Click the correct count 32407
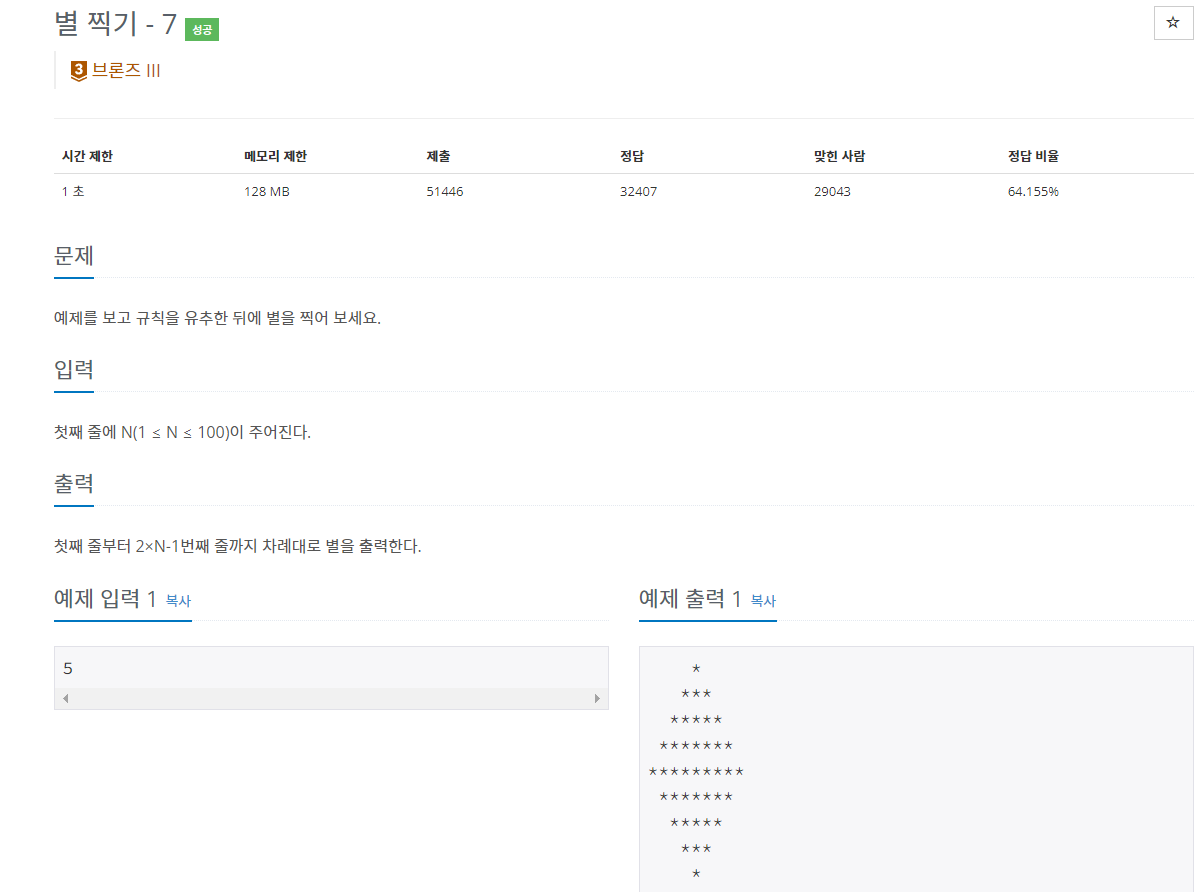This screenshot has width=1202, height=892. 639,191
